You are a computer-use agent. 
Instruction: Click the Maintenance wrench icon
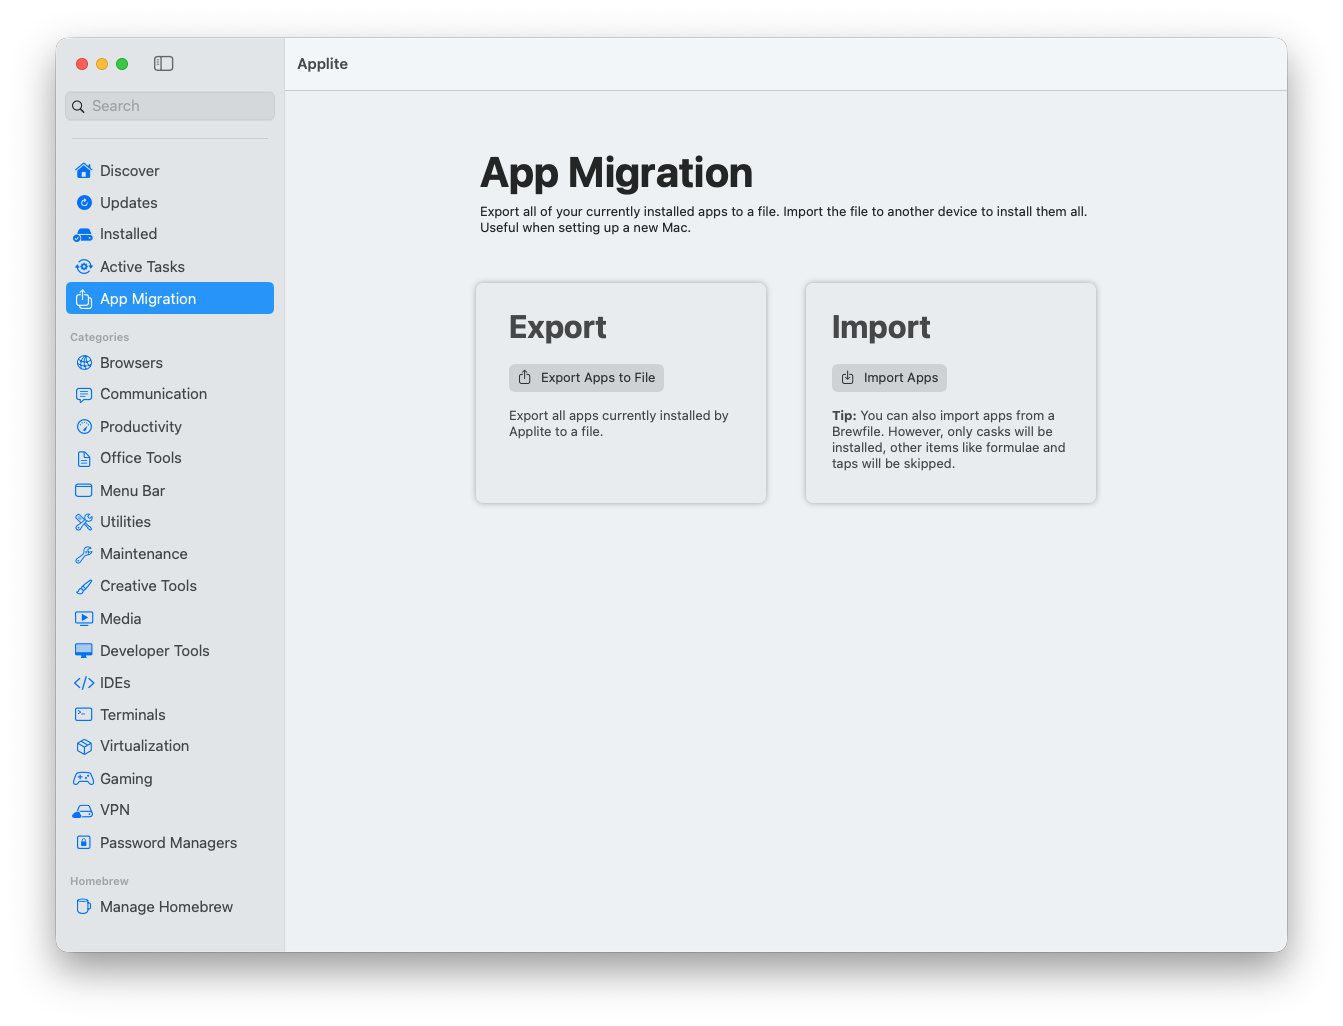84,554
